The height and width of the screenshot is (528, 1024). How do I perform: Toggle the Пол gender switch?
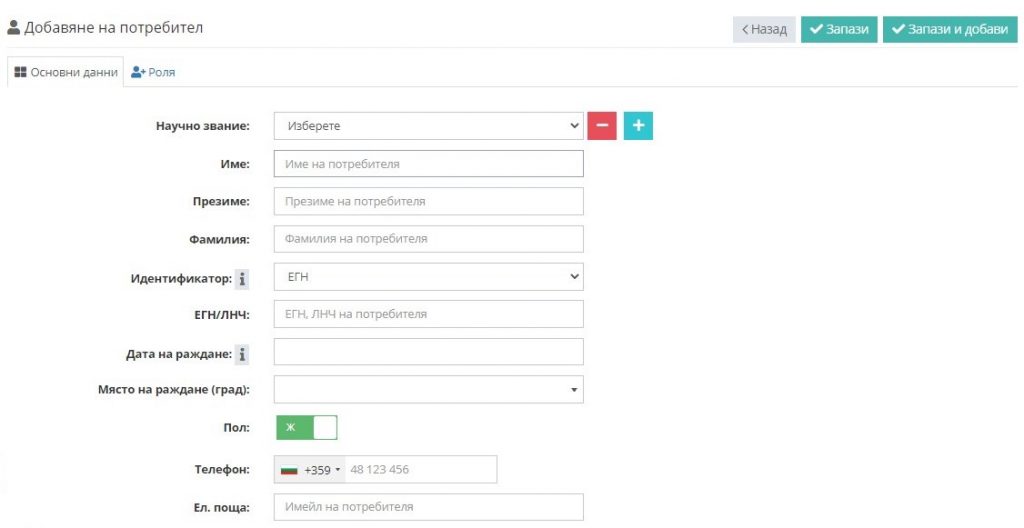[306, 427]
